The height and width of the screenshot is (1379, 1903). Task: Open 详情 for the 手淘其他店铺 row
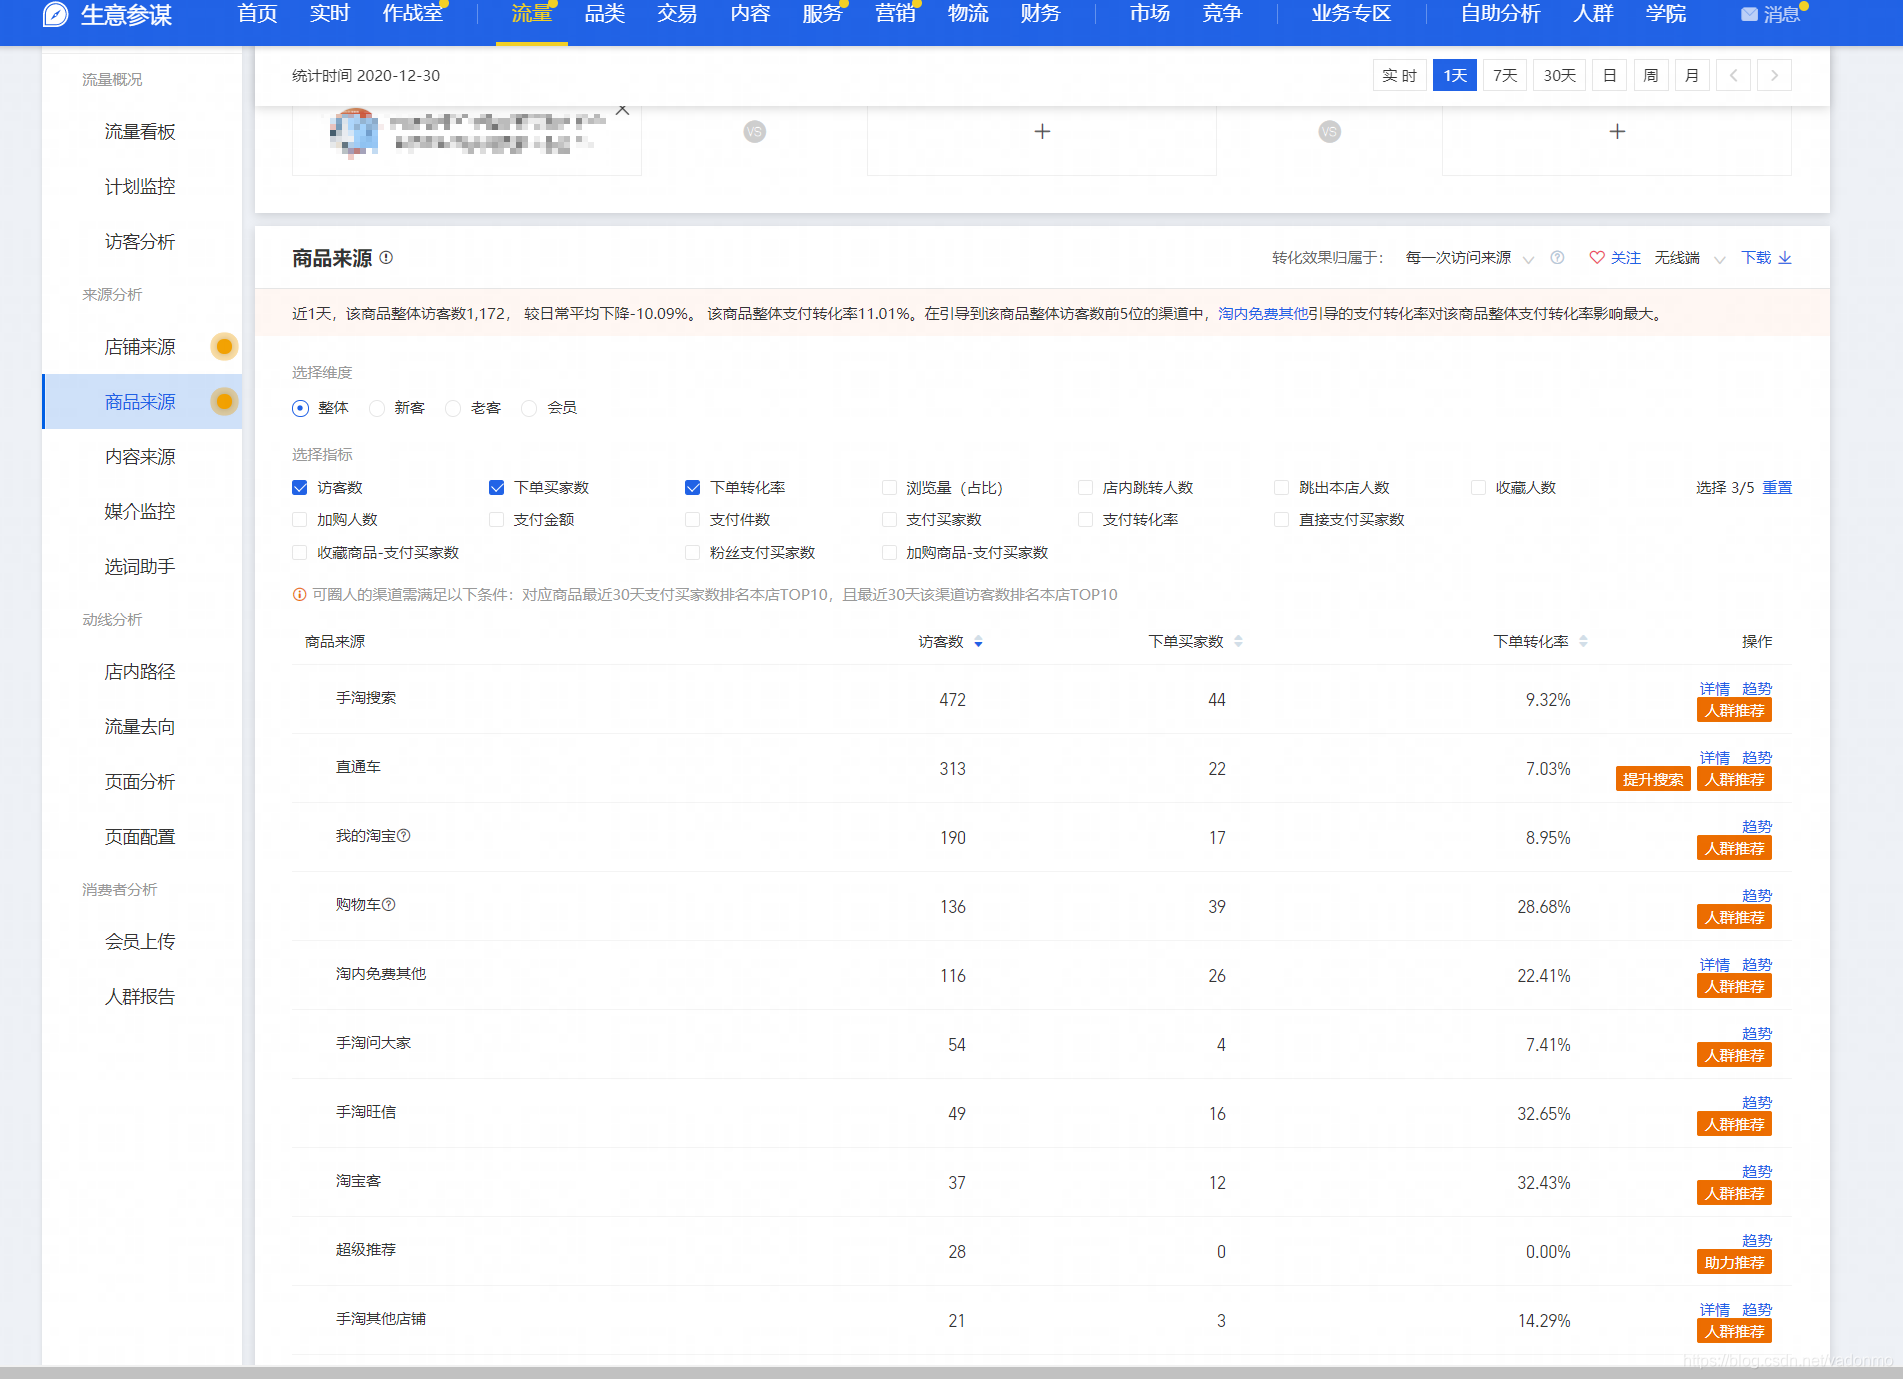click(1714, 1309)
